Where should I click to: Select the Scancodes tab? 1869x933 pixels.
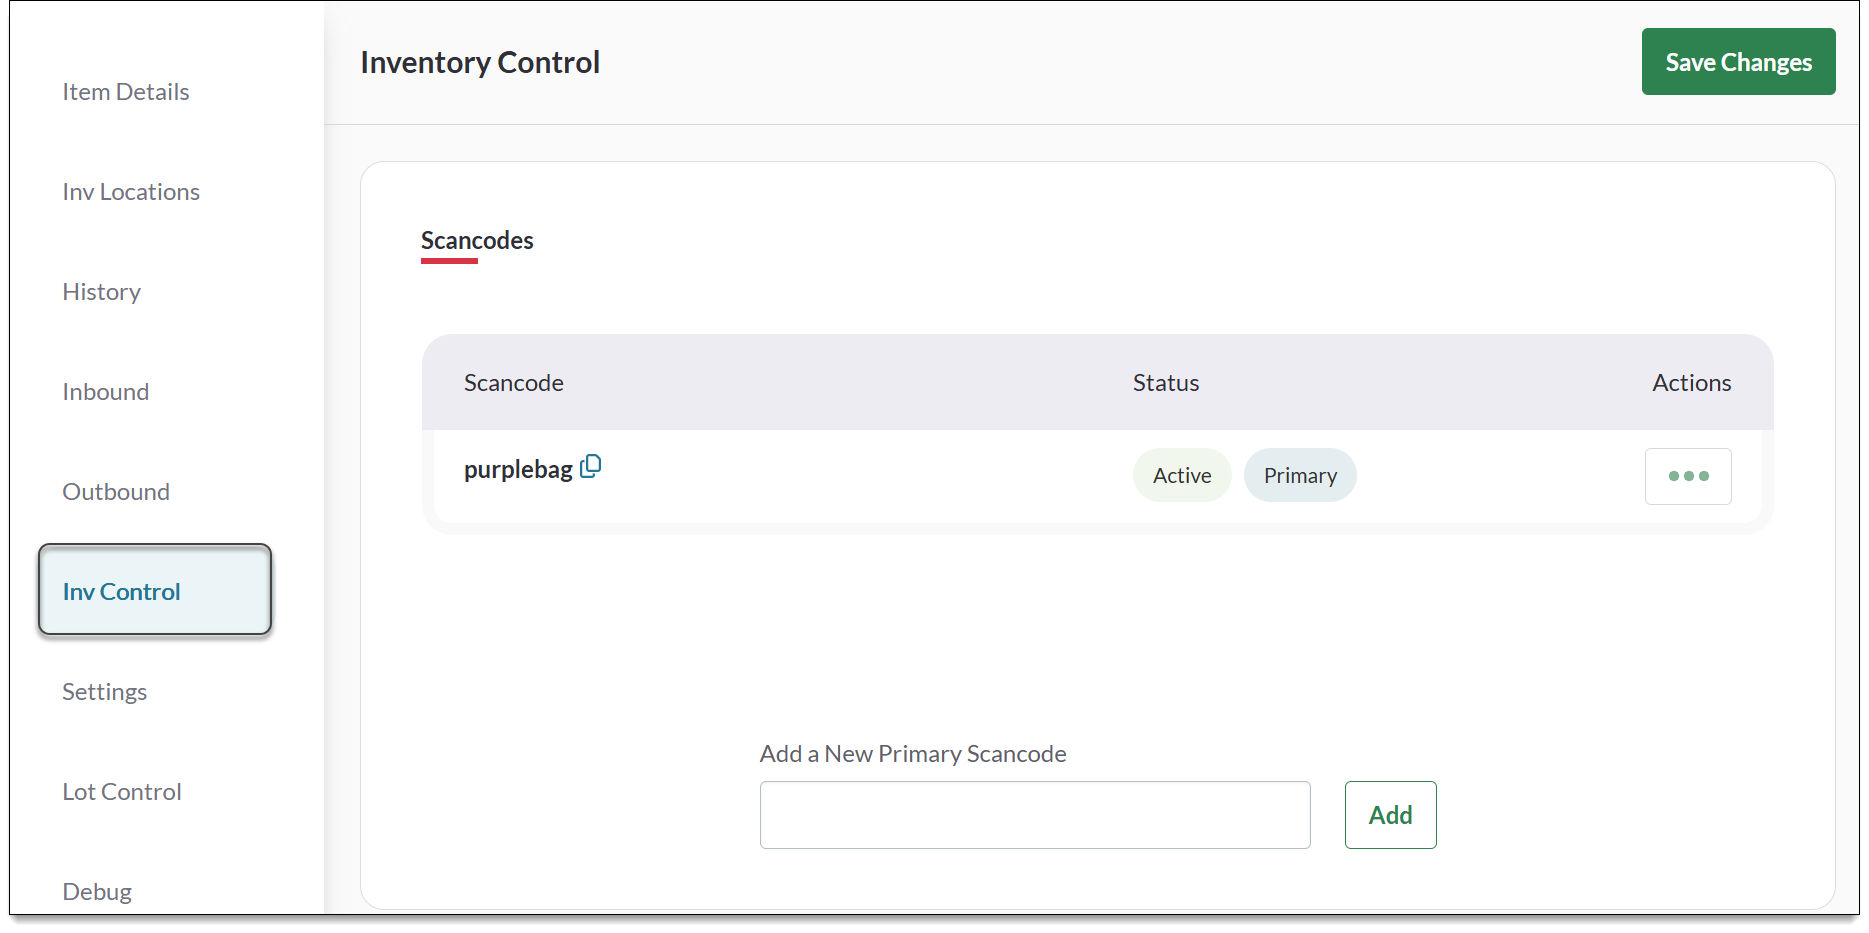coord(477,241)
